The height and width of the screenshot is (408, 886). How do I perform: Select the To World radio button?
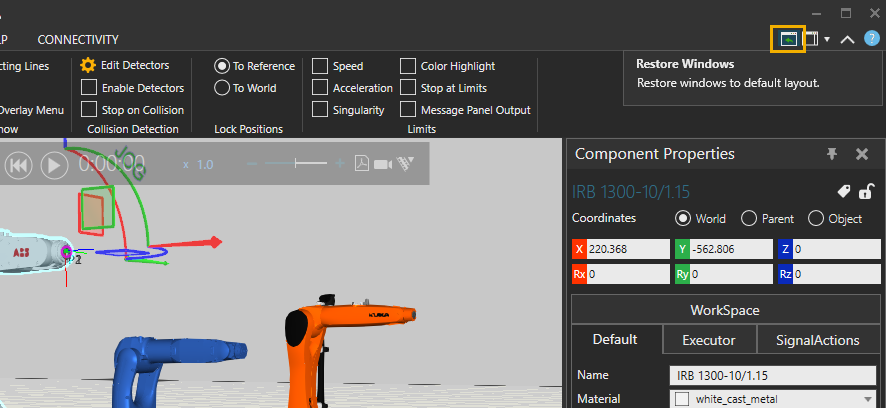tap(222, 88)
